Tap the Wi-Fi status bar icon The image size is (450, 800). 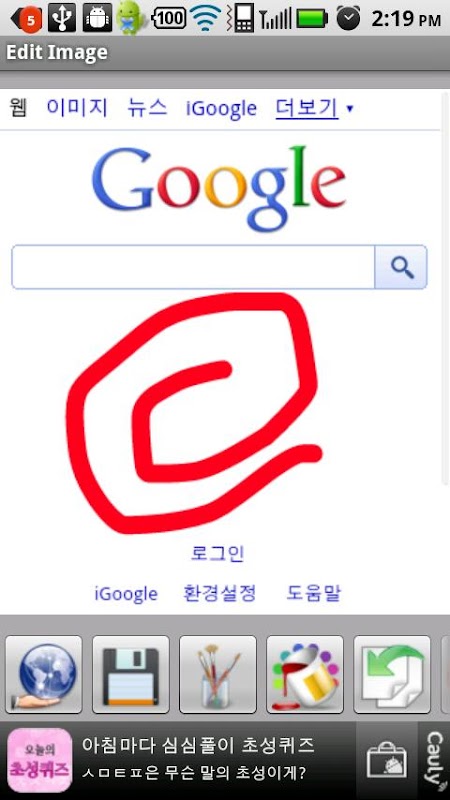coord(206,18)
